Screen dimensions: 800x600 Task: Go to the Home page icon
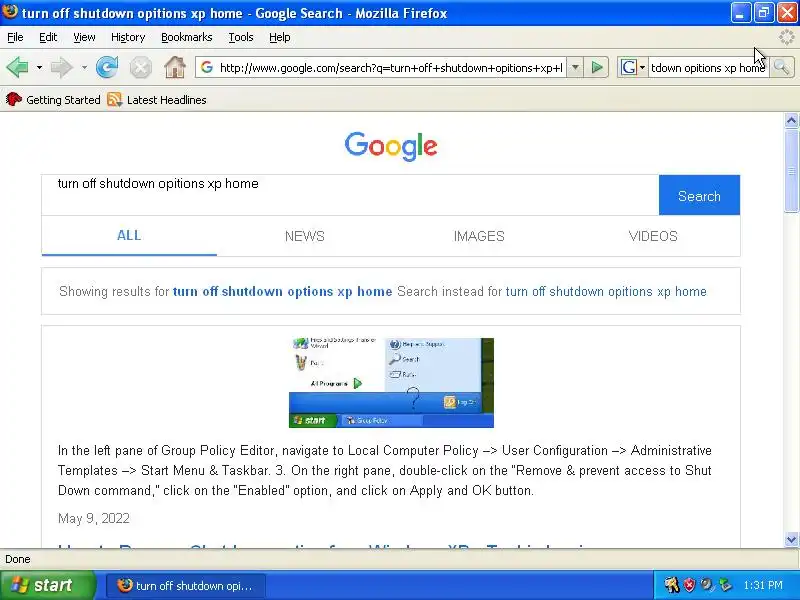click(174, 67)
